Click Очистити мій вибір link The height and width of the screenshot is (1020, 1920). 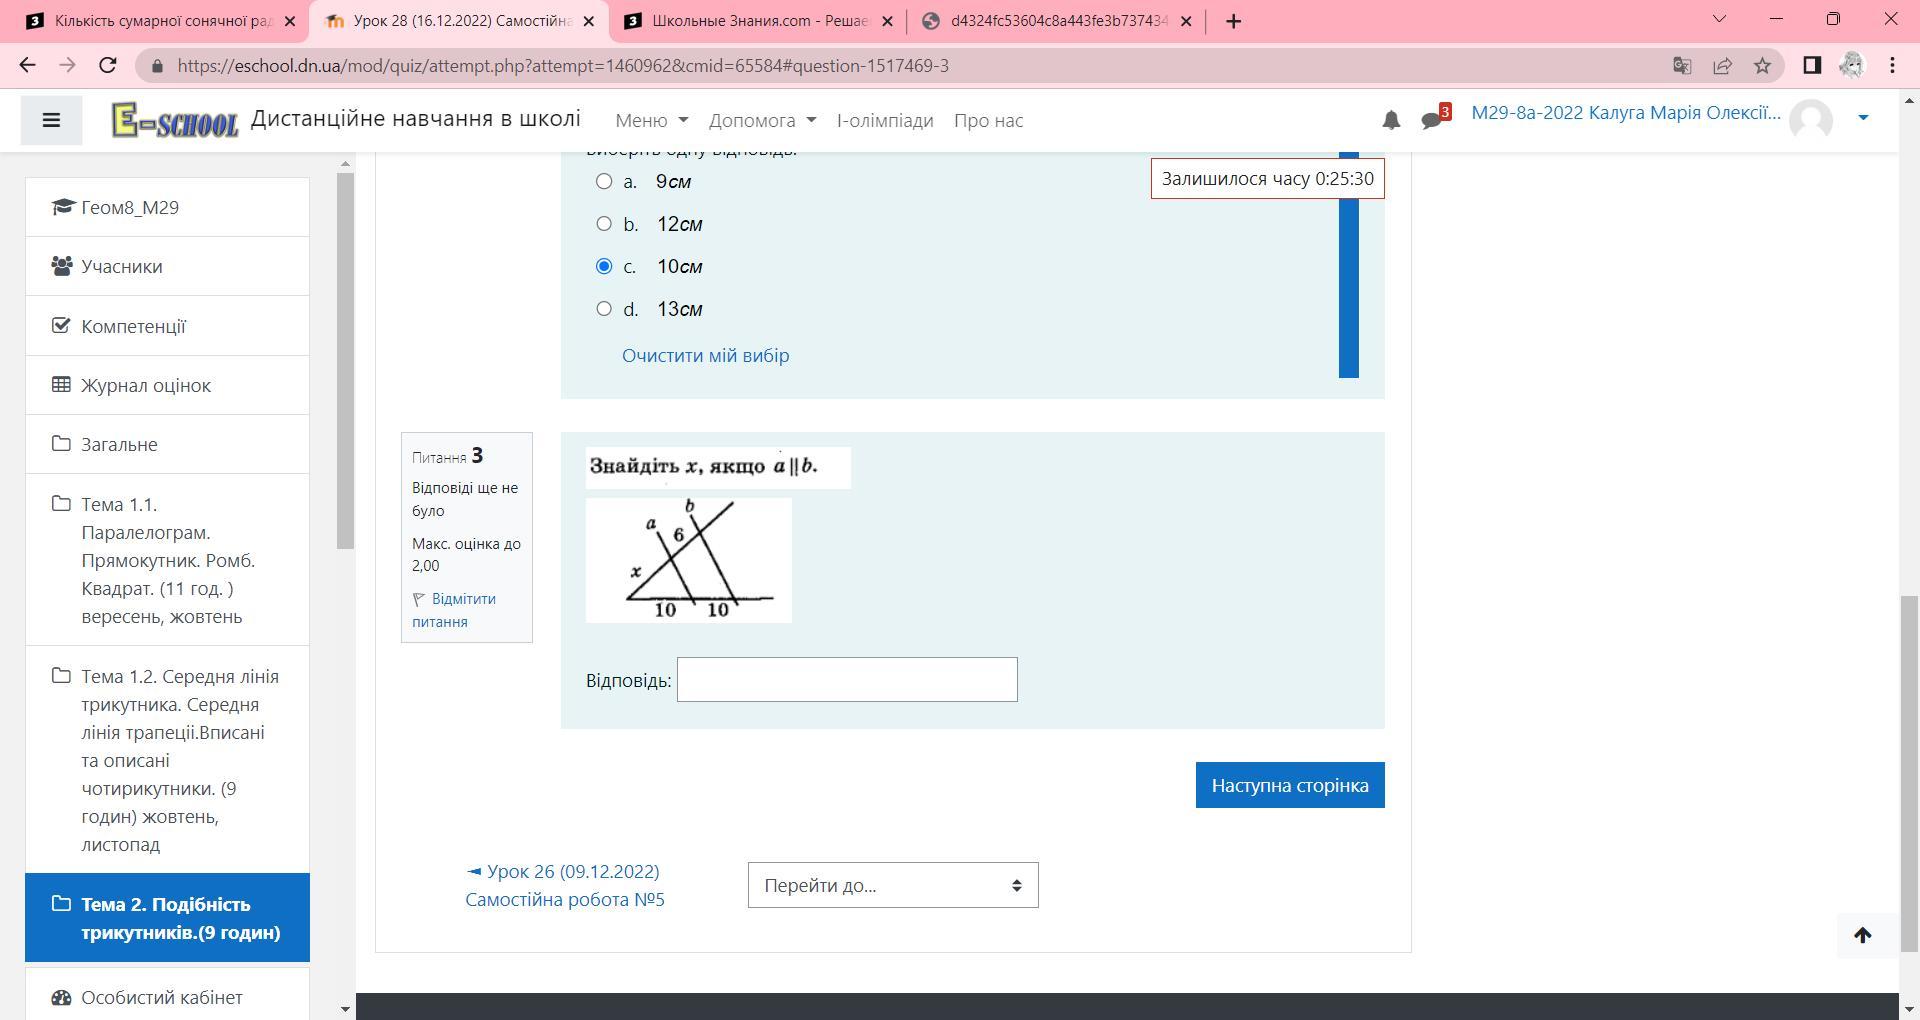point(705,355)
